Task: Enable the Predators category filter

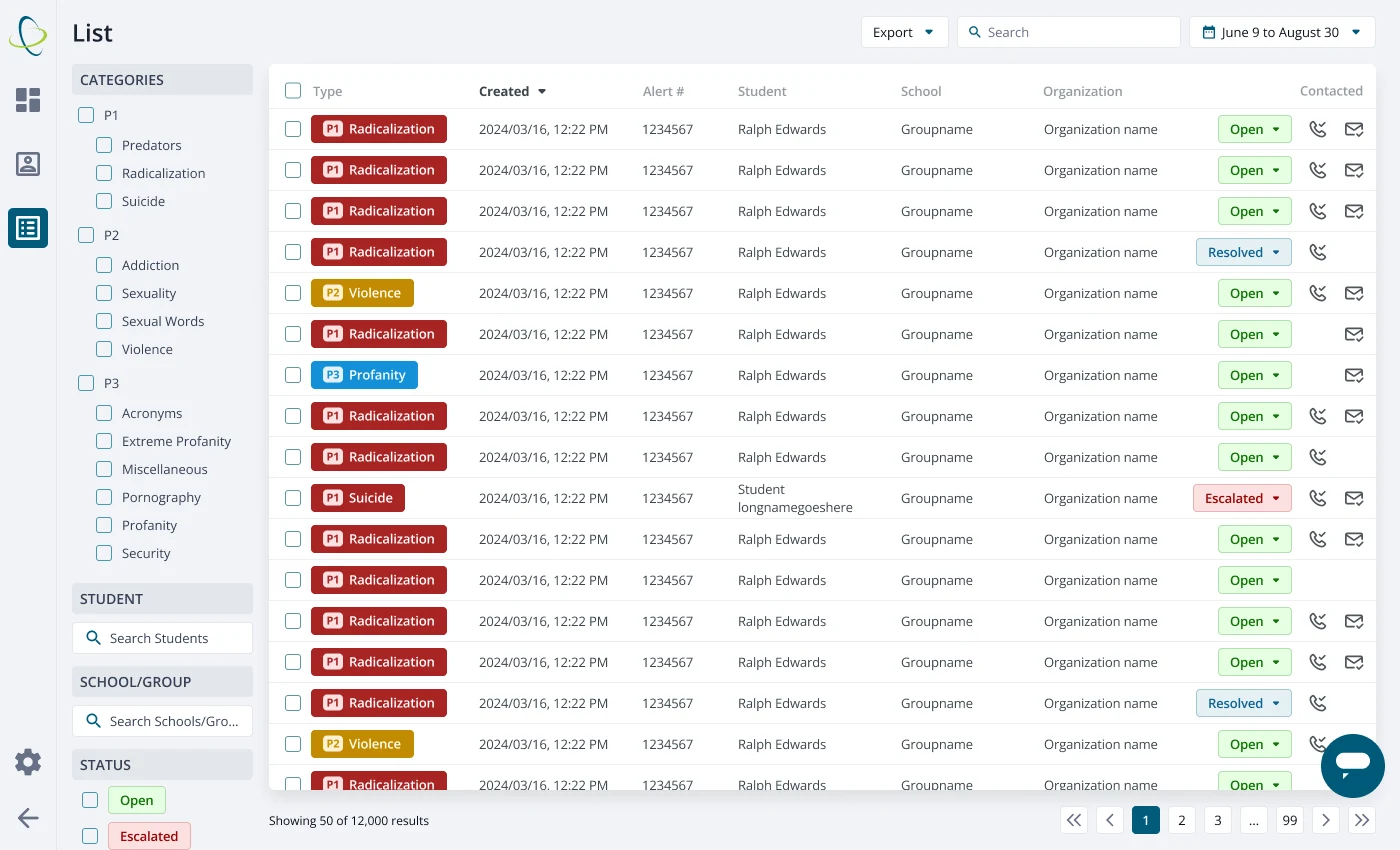Action: [x=104, y=145]
